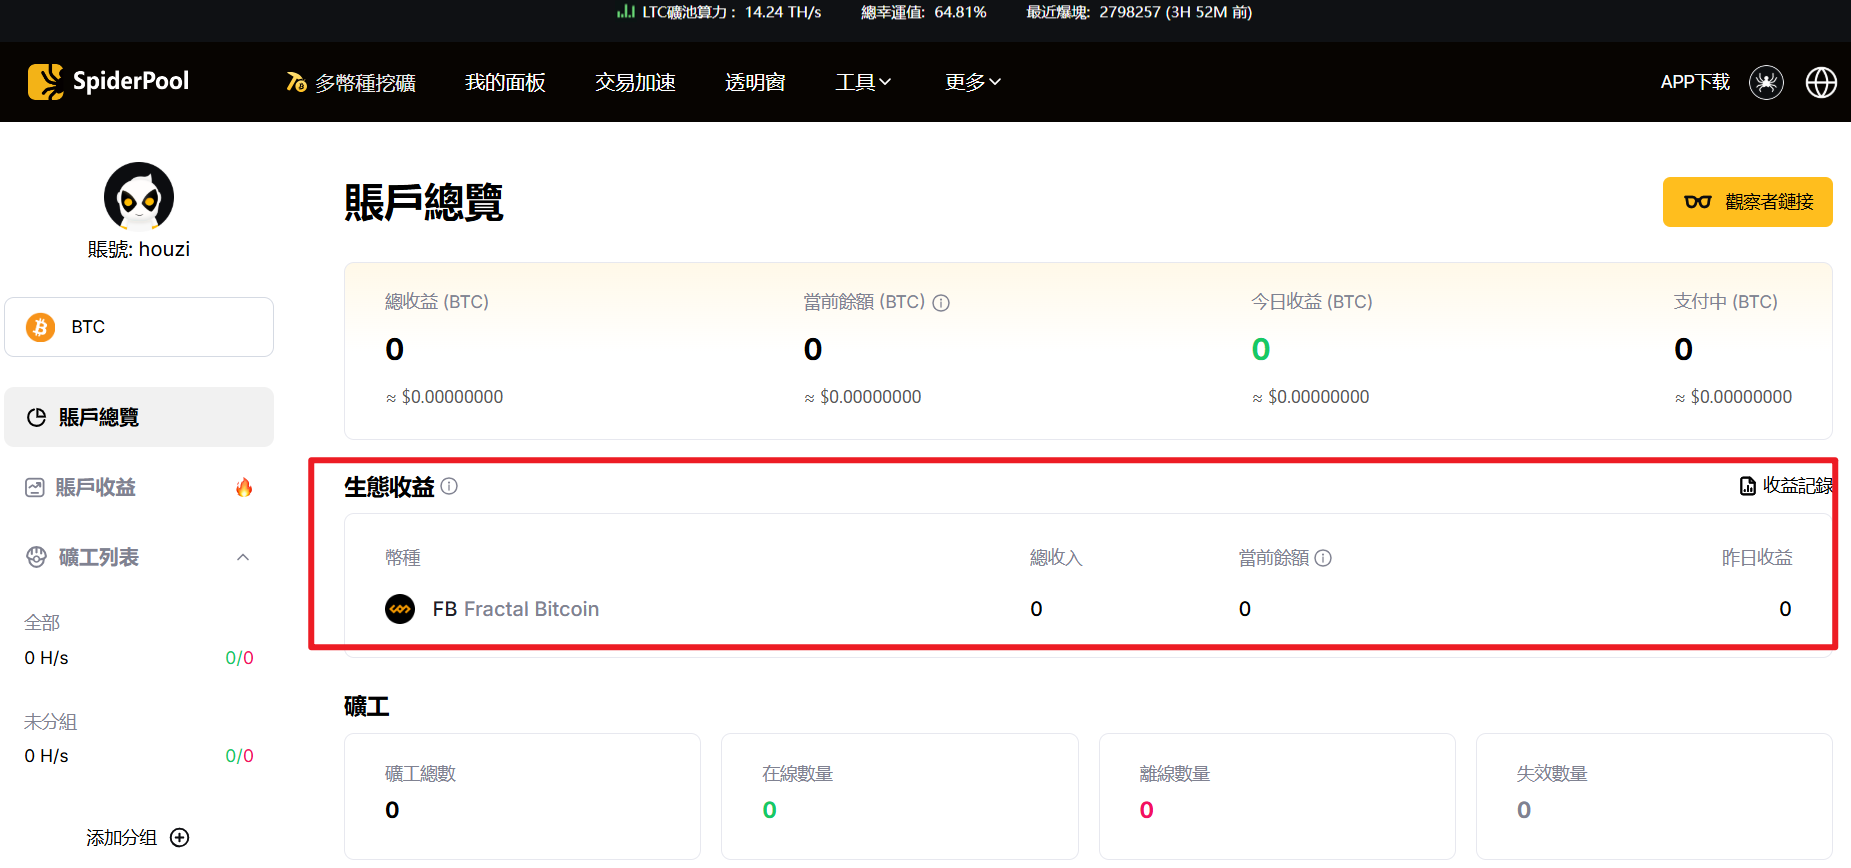The image size is (1851, 868).
Task: Click info icon in 當前餘額 table column
Action: click(1323, 558)
